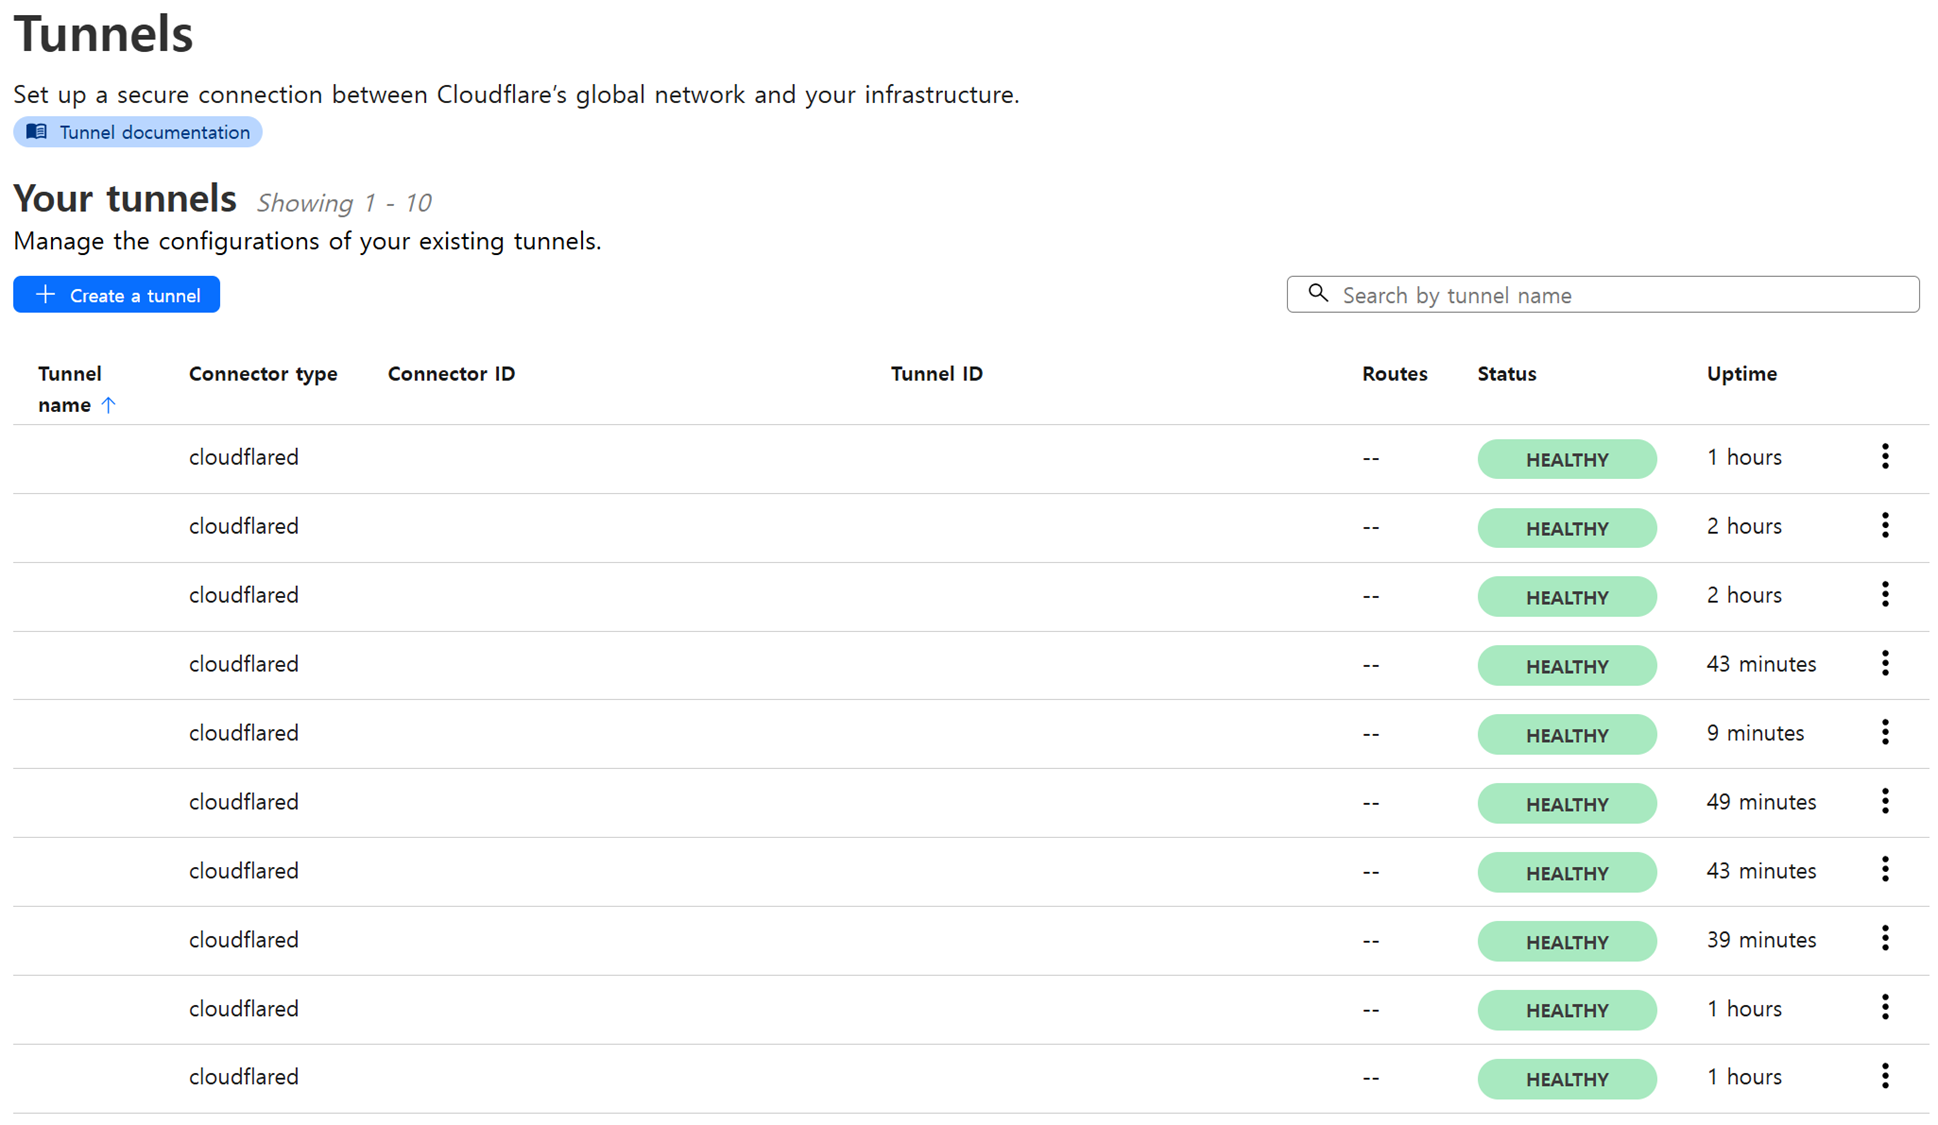The width and height of the screenshot is (1938, 1125).
Task: Click the book icon in Tunnel documentation
Action: pyautogui.click(x=37, y=132)
